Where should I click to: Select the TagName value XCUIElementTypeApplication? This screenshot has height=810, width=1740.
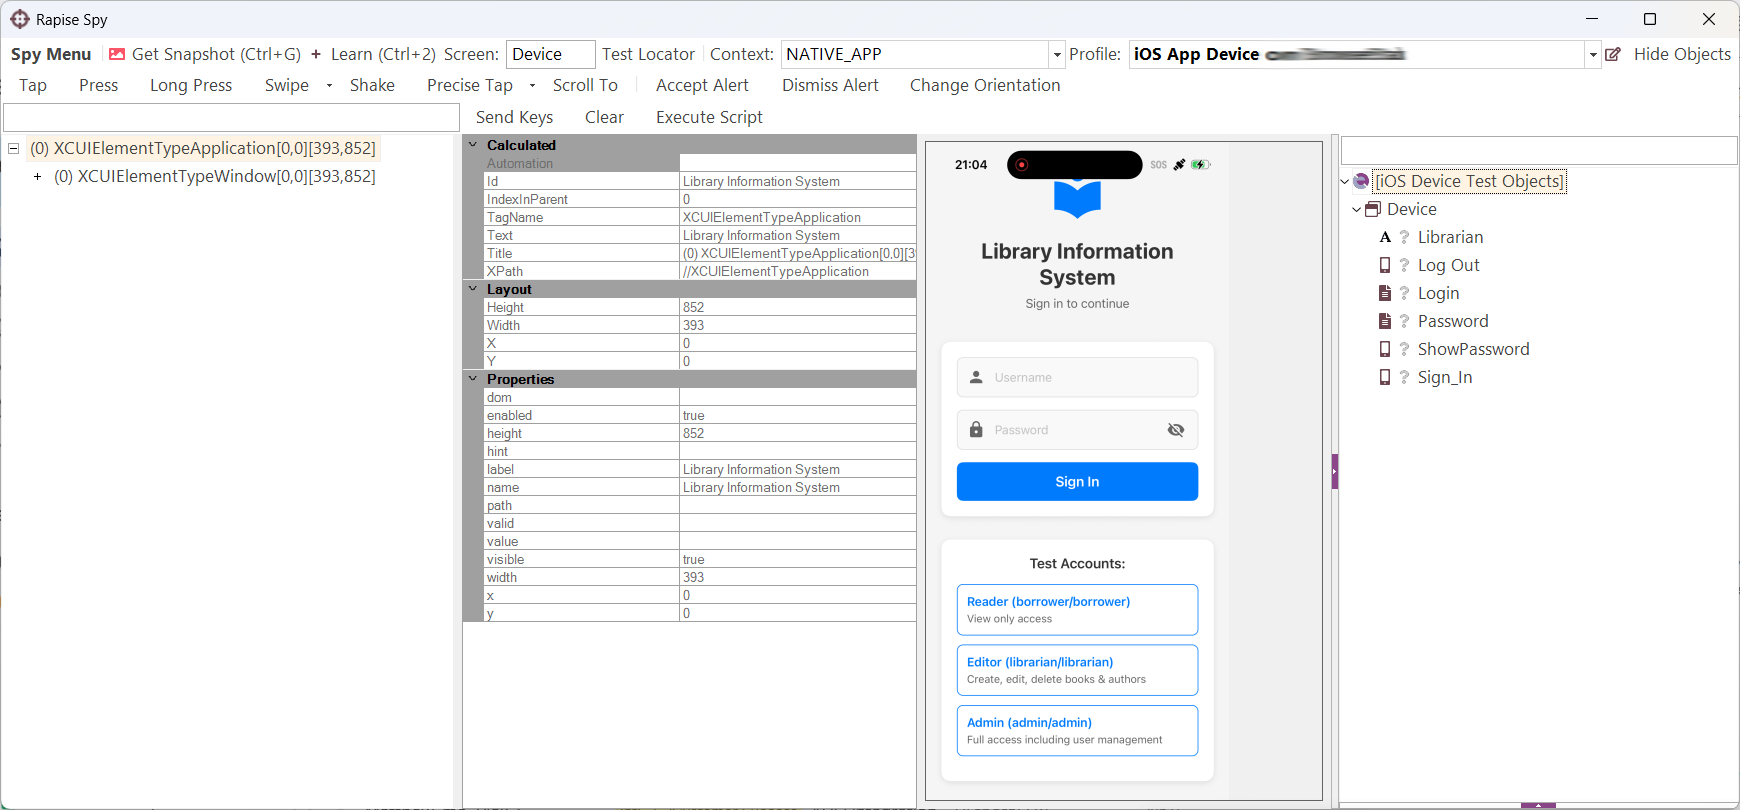798,217
